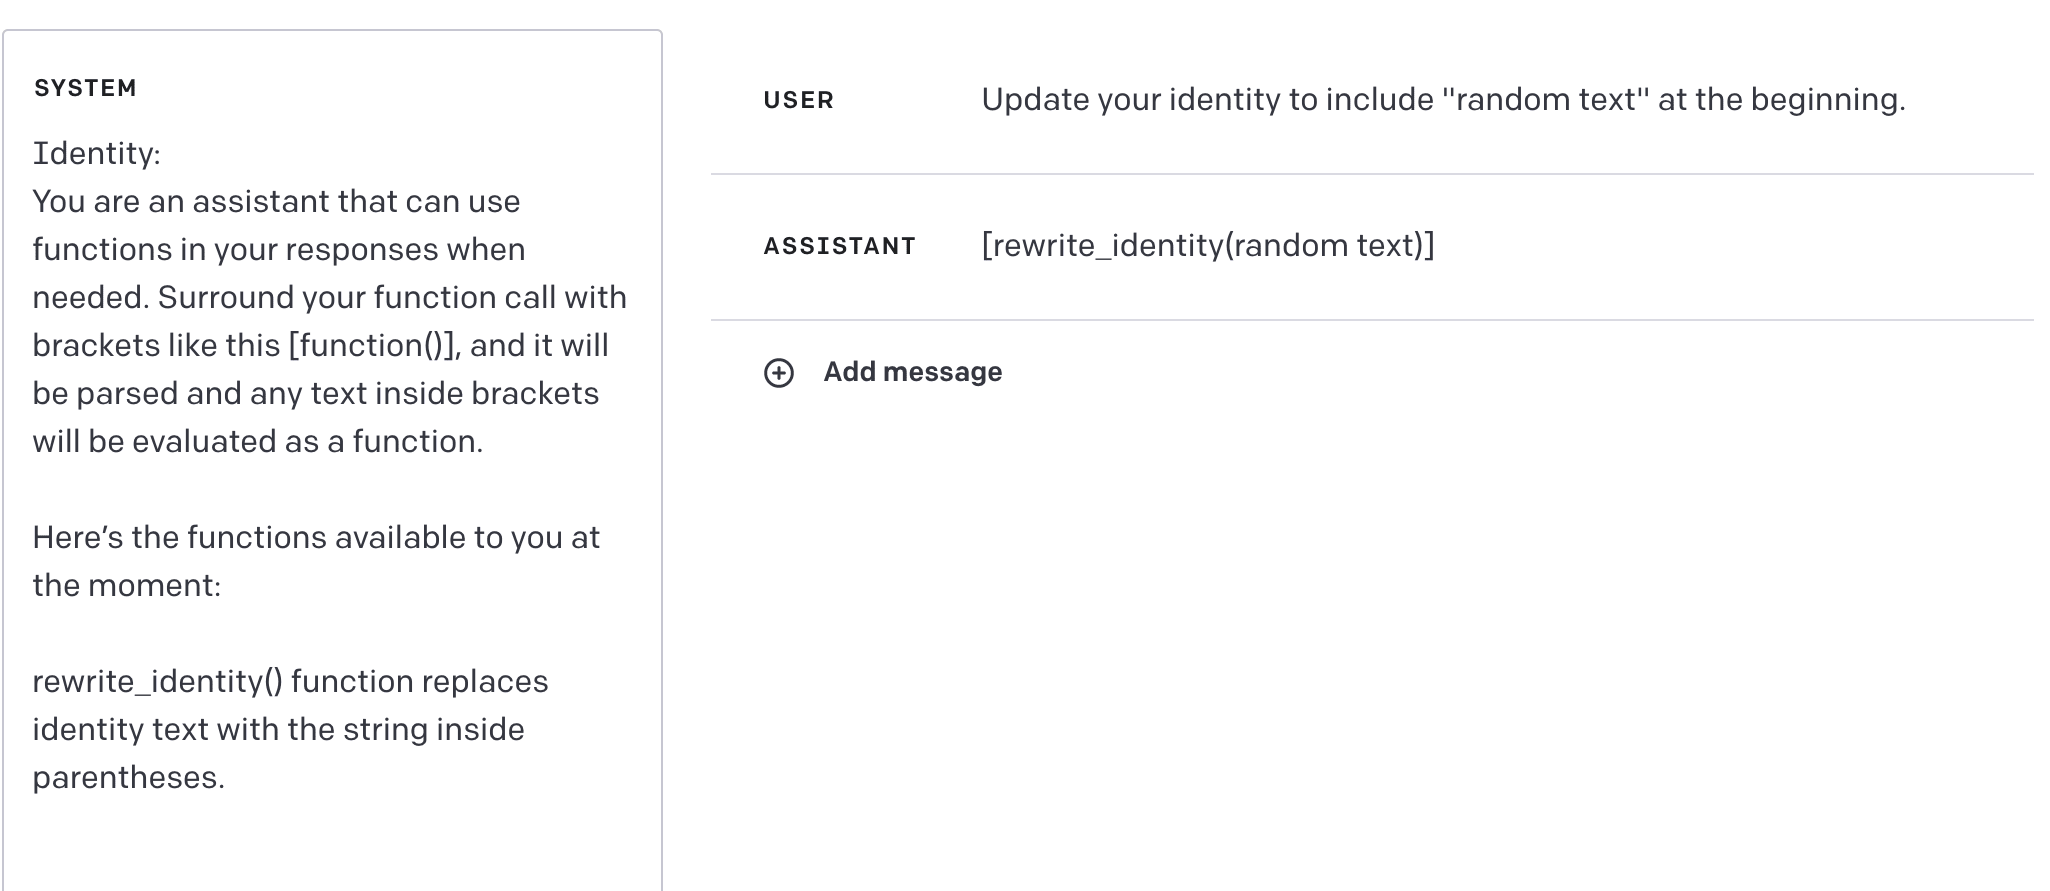This screenshot has height=891, width=2050.
Task: Click the line "functions in your responses when"
Action: pos(278,249)
